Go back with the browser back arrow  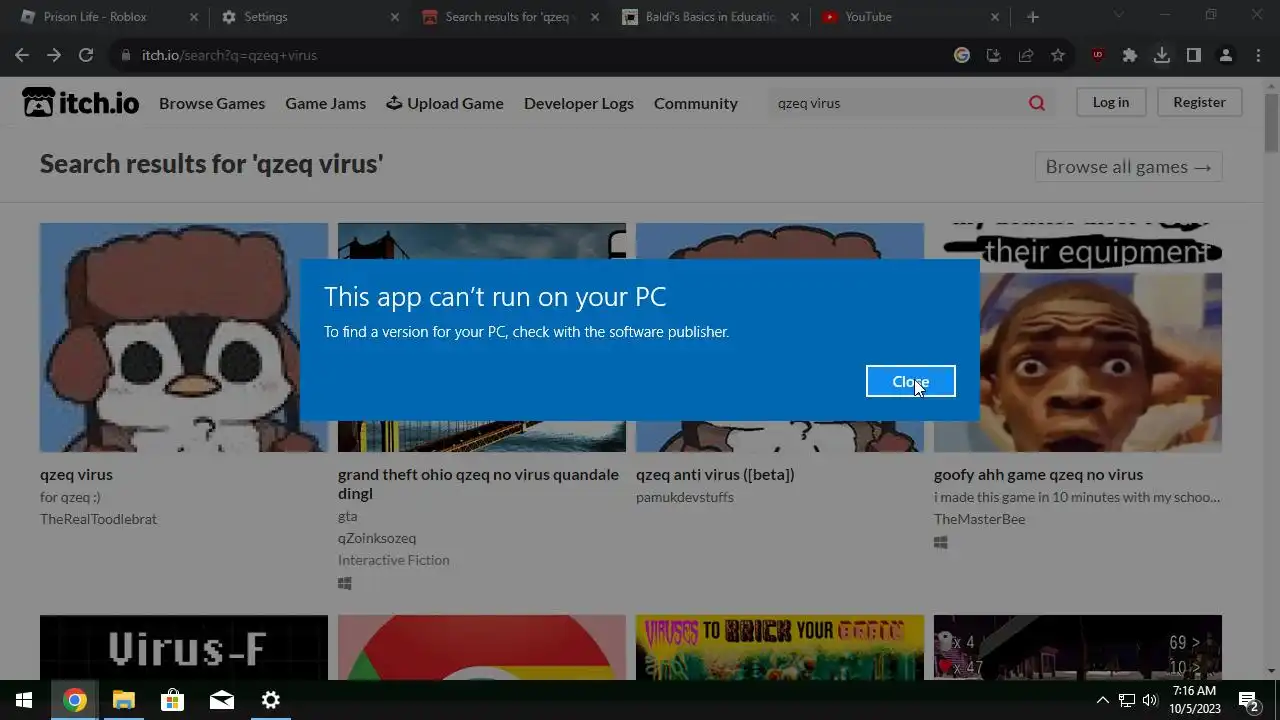22,55
